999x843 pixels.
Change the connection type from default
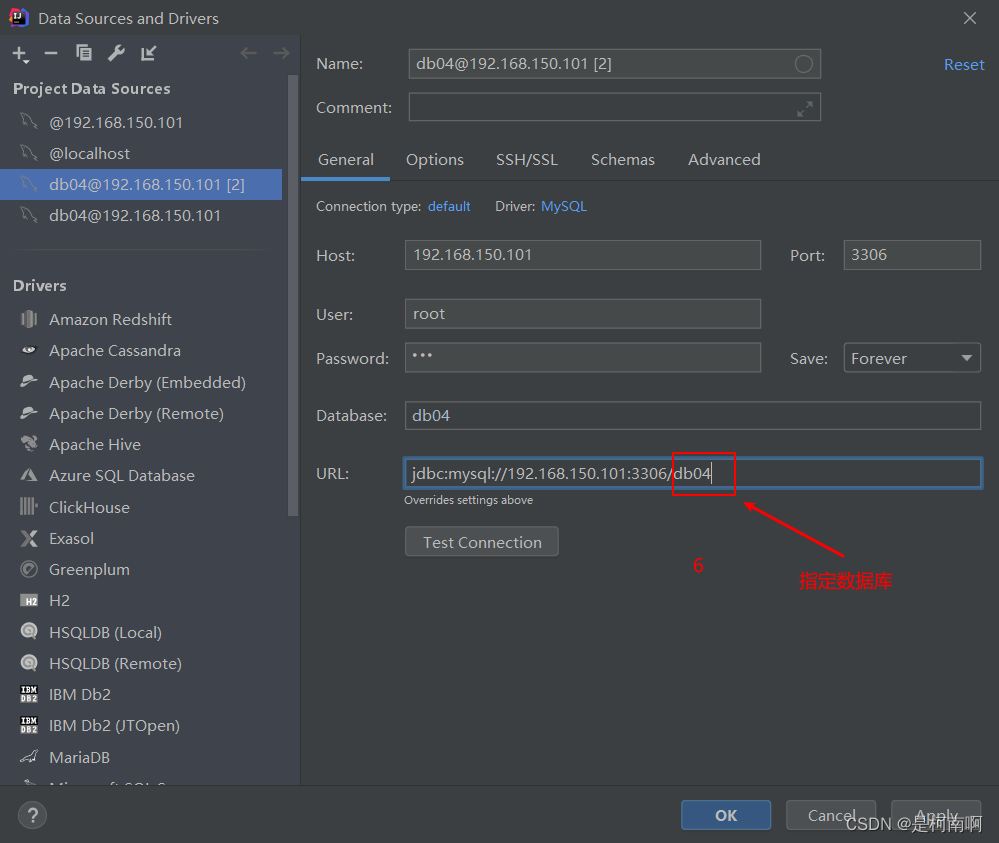(x=449, y=206)
